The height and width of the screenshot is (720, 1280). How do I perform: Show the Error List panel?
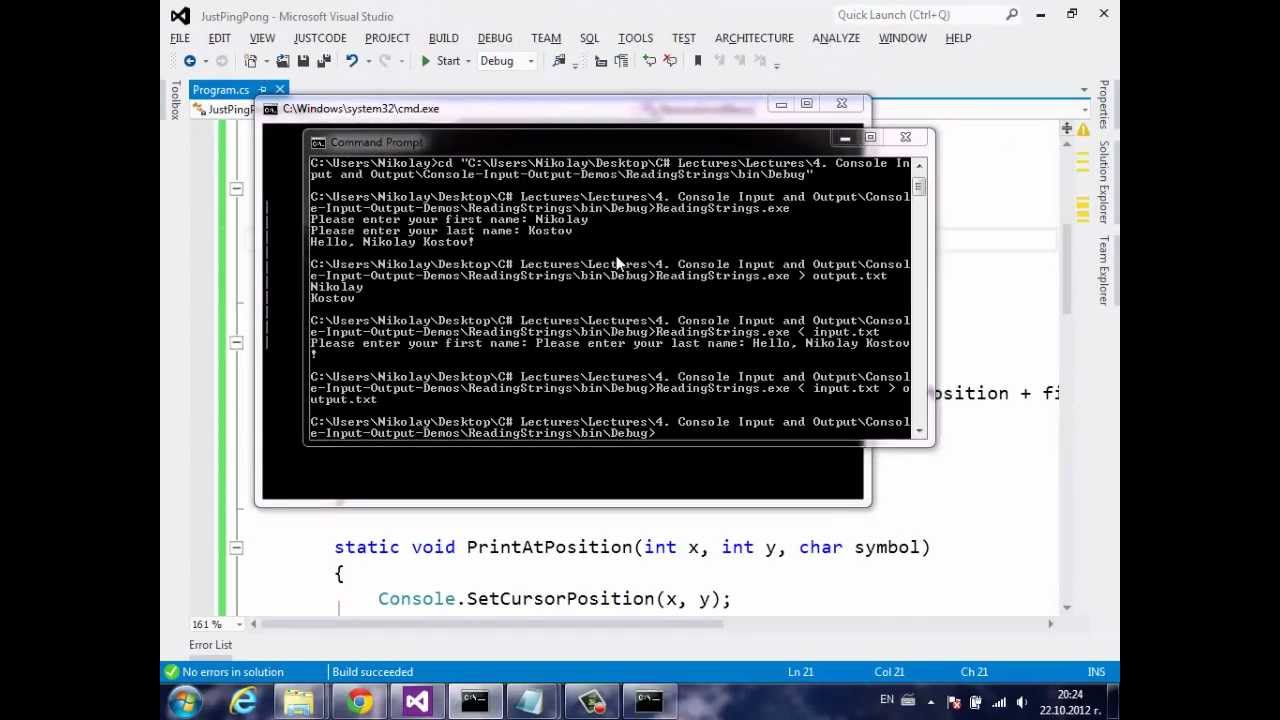pyautogui.click(x=210, y=645)
